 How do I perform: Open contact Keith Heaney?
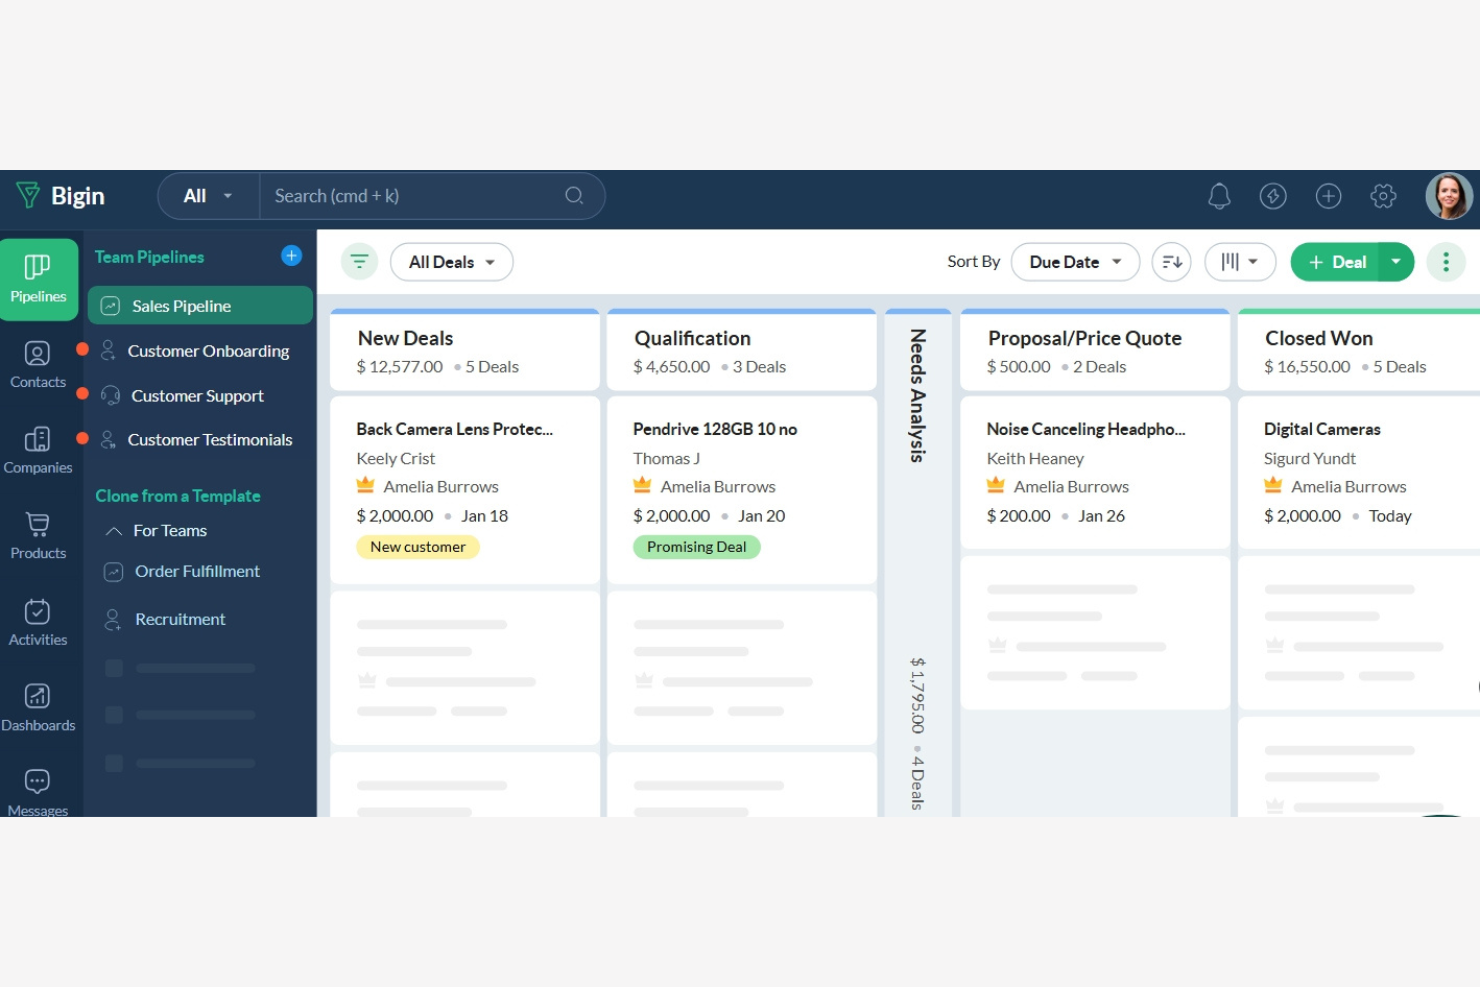click(1035, 458)
